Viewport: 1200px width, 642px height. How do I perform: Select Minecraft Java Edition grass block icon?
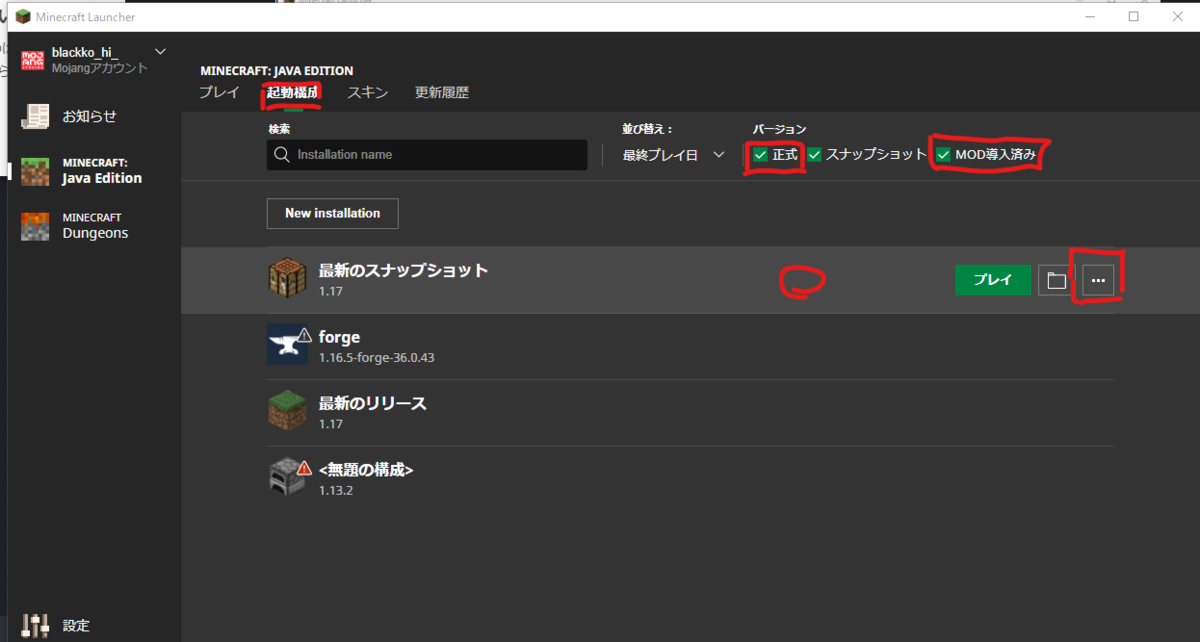(35, 171)
